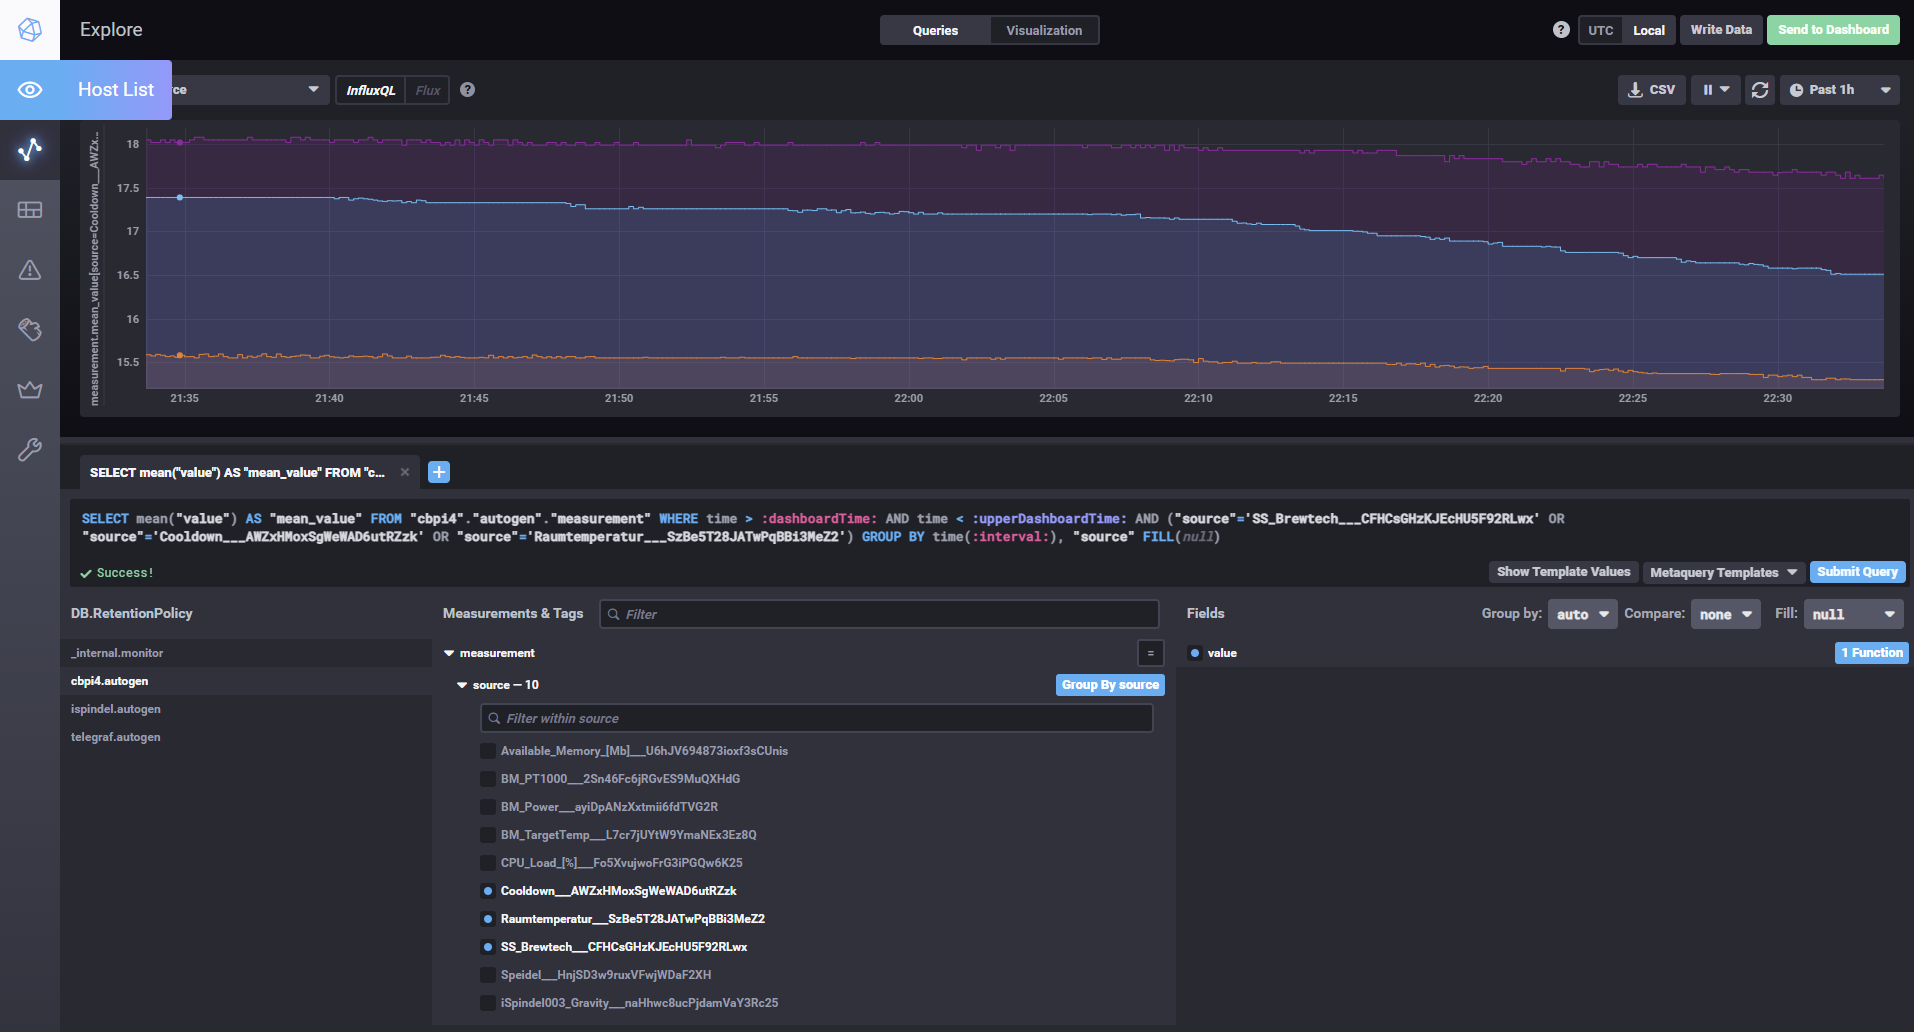Check the BM_PT1000 source checkbox
Image resolution: width=1914 pixels, height=1032 pixels.
click(x=488, y=779)
